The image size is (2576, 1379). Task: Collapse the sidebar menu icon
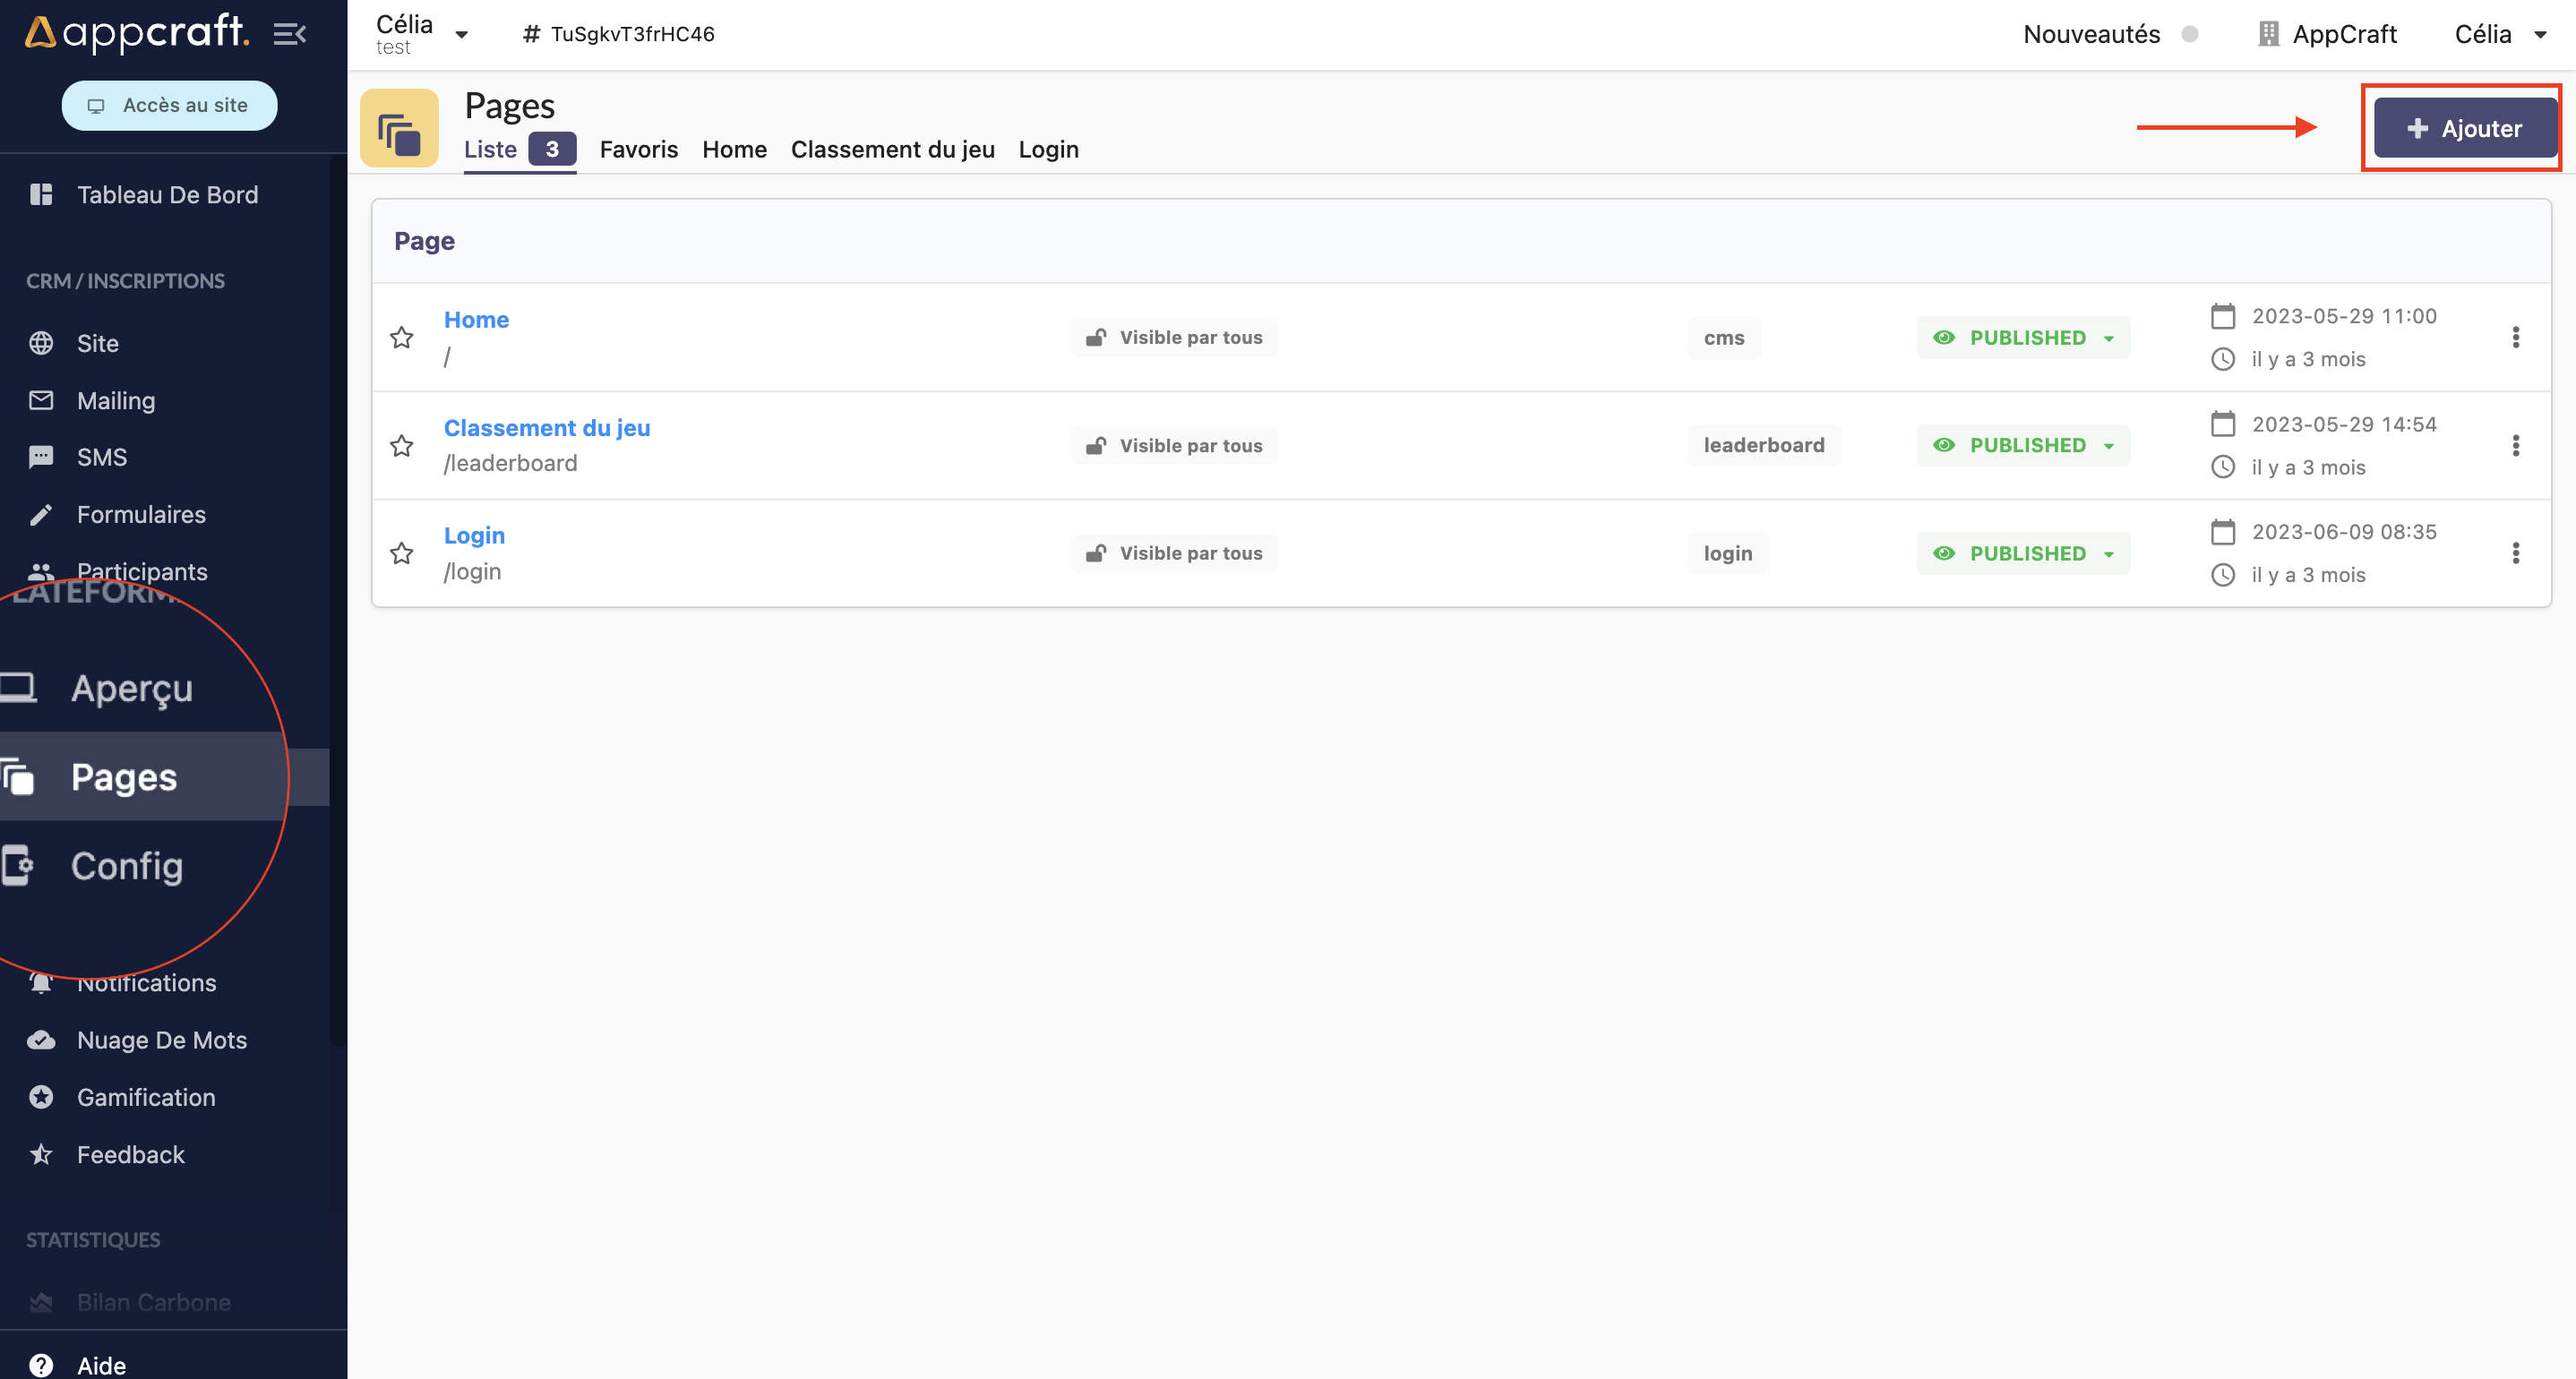[289, 34]
